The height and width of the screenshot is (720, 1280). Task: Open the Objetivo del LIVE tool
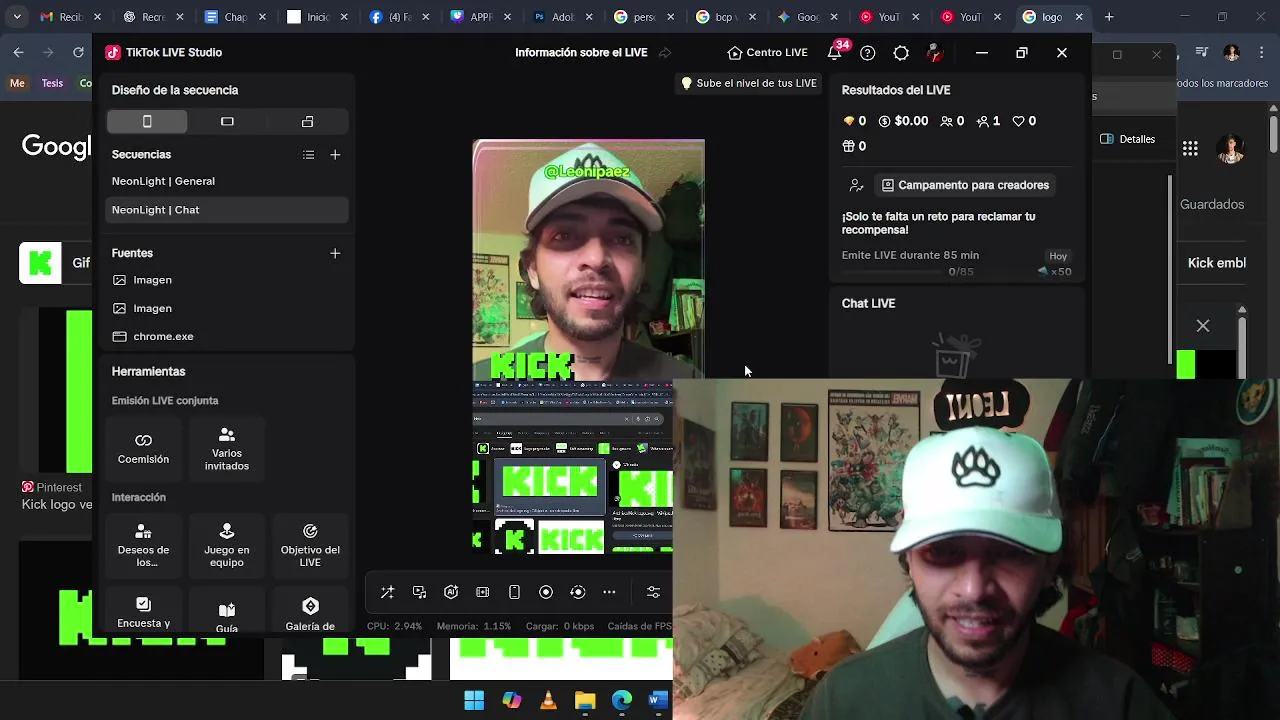coord(310,545)
